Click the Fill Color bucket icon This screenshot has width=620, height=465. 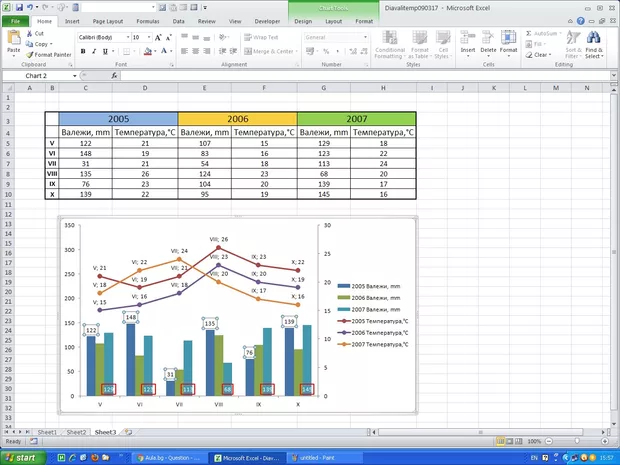click(147, 51)
